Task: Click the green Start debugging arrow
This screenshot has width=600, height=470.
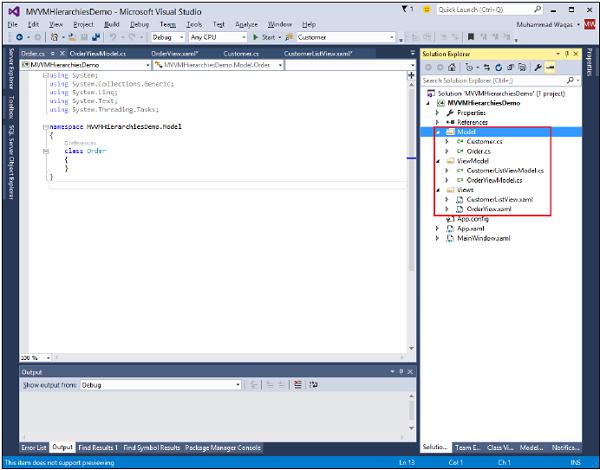Action: pos(256,37)
